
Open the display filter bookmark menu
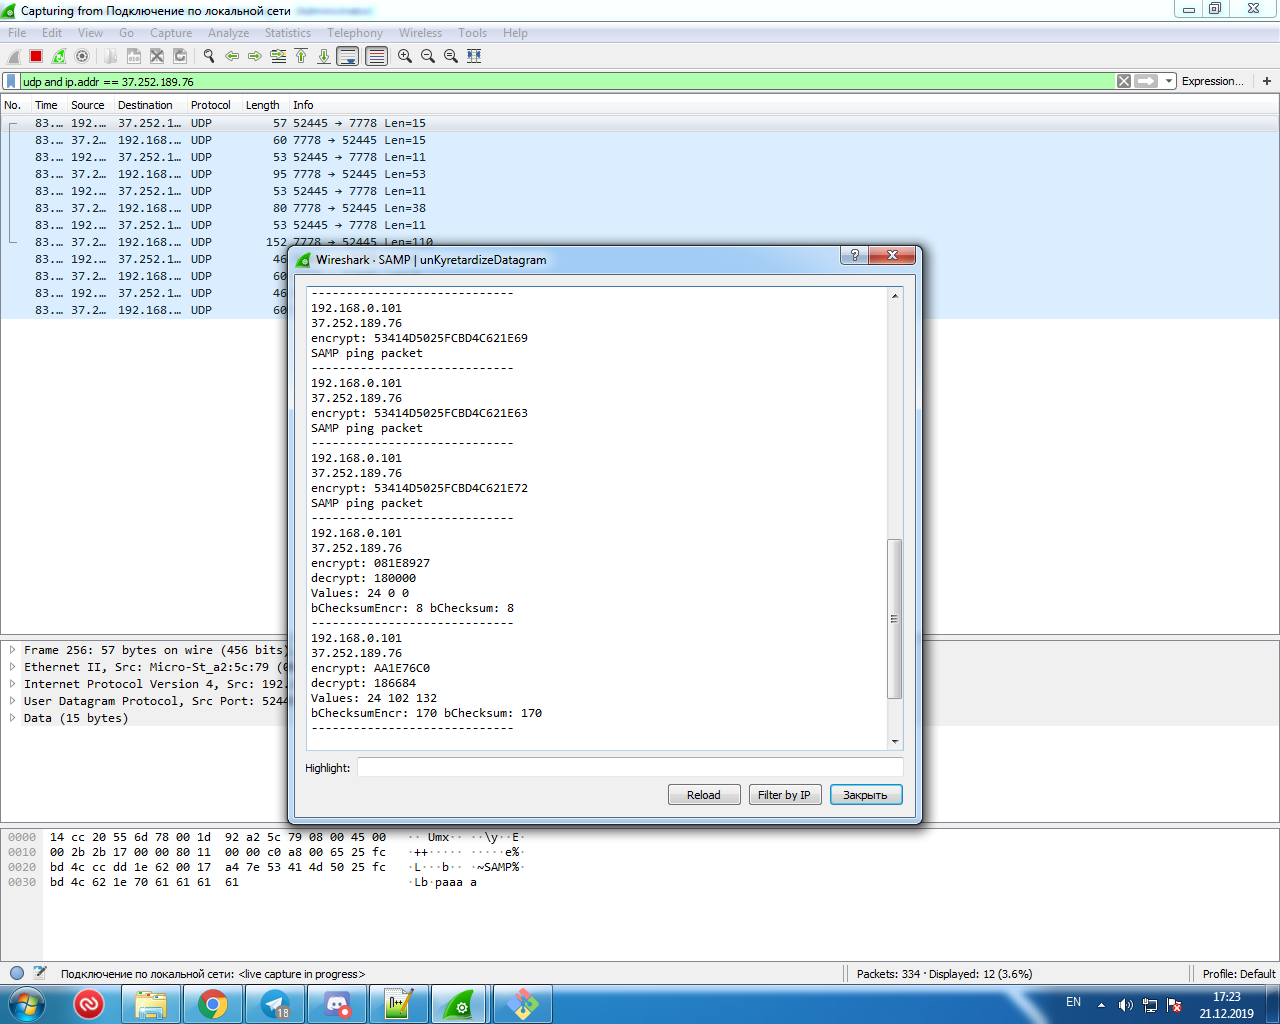(x=11, y=81)
